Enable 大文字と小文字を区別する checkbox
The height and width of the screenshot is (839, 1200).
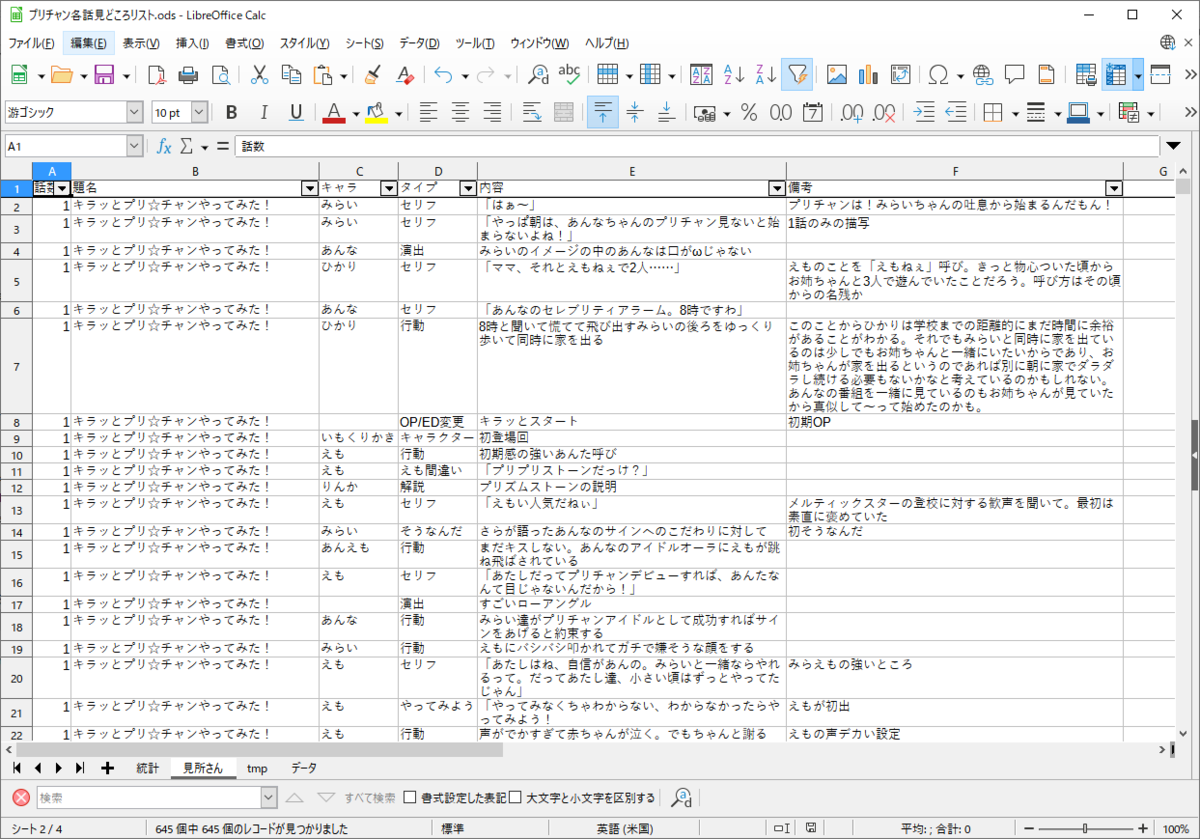click(x=515, y=797)
